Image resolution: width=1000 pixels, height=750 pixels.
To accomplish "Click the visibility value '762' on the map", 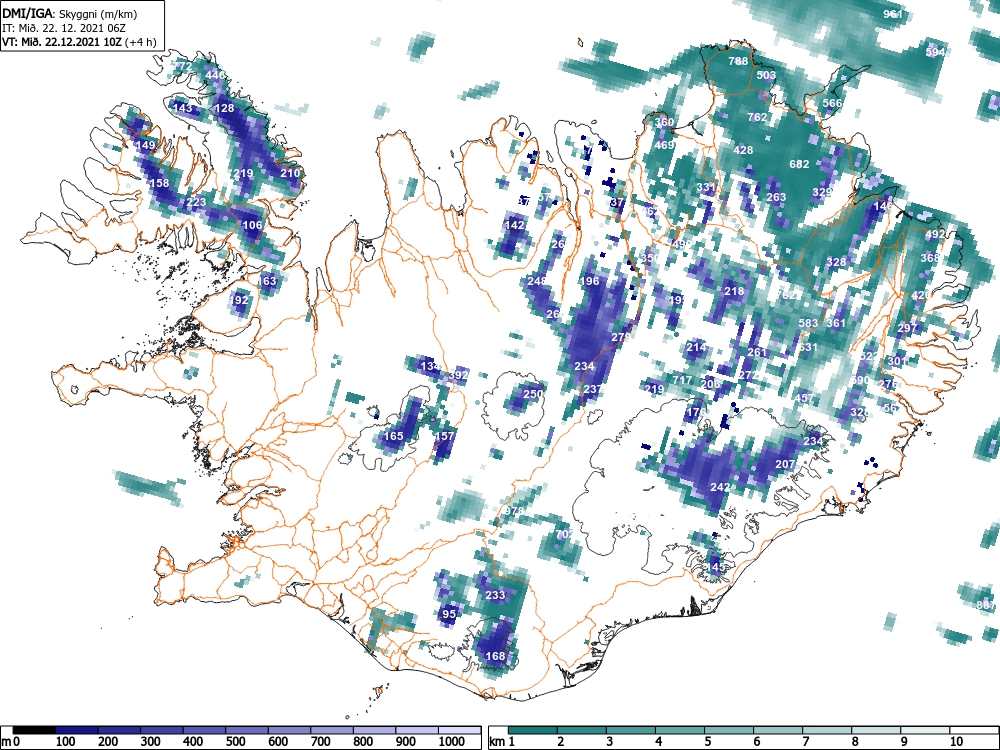I will [757, 117].
